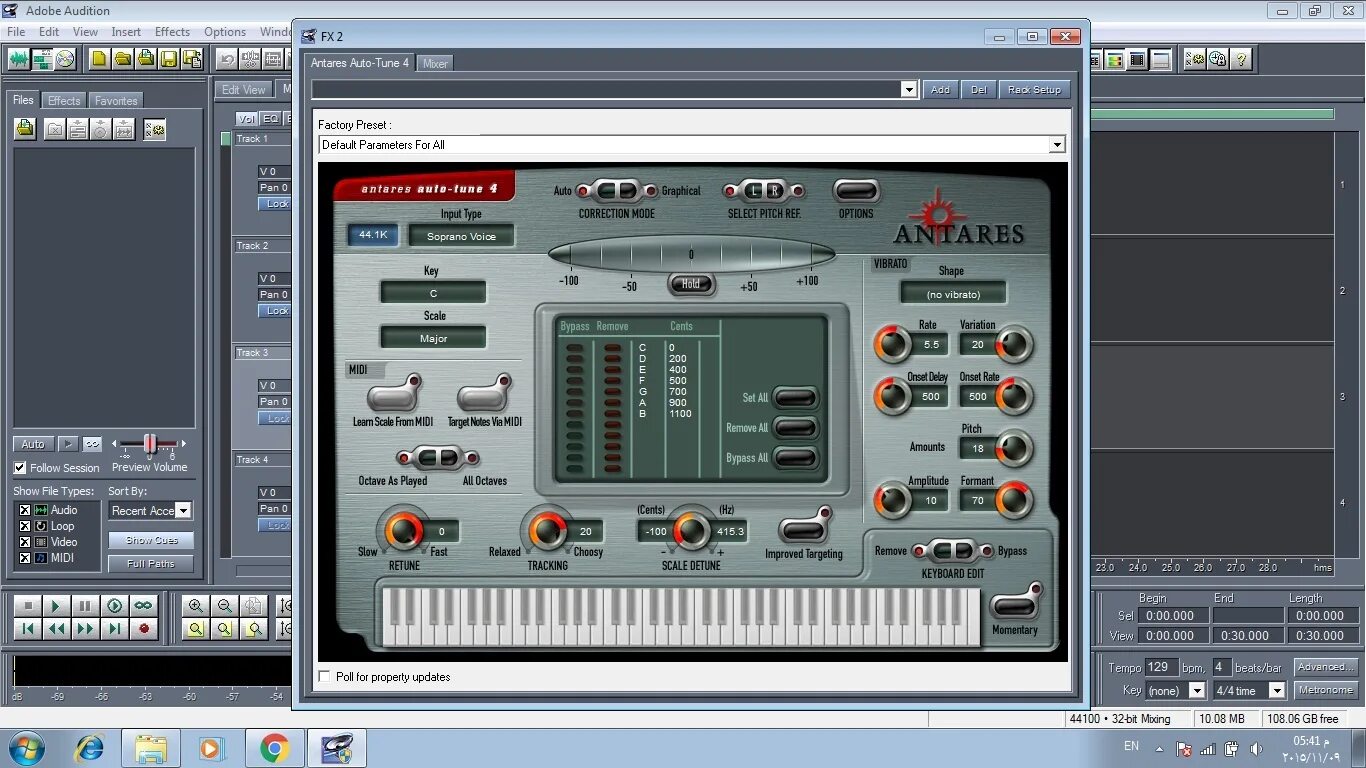Toggle Learn Scale From MIDI switch
This screenshot has width=1366, height=768.
coord(393,394)
